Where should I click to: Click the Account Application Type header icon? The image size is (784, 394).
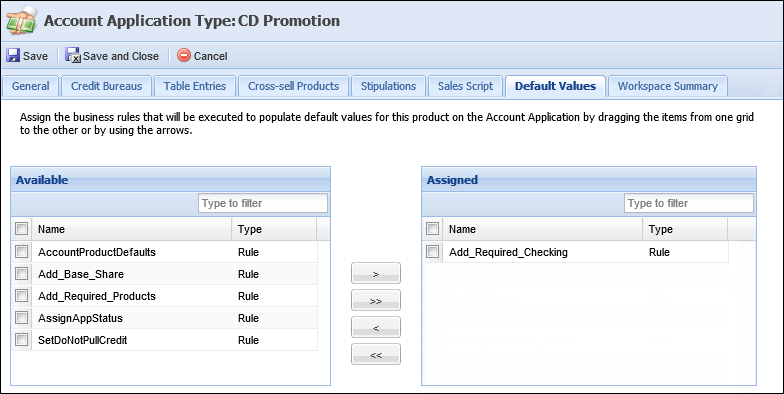click(x=21, y=21)
